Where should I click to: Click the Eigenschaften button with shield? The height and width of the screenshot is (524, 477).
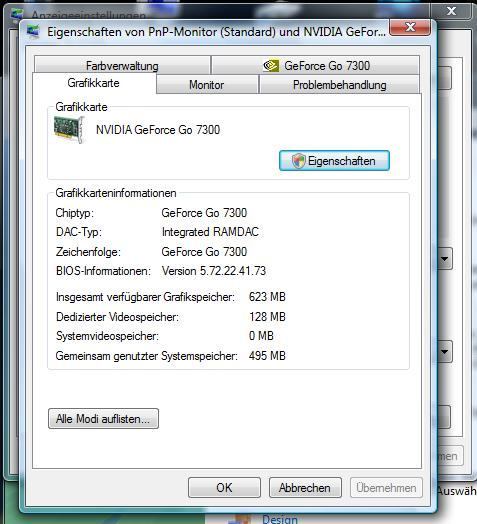tap(334, 161)
